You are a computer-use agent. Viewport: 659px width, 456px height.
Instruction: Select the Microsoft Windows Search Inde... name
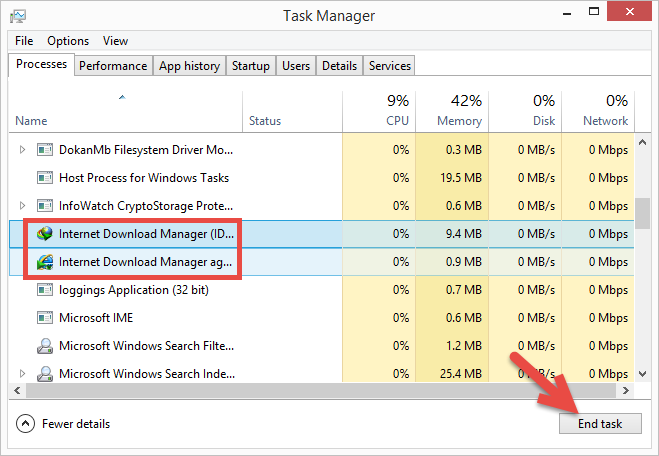tap(147, 374)
